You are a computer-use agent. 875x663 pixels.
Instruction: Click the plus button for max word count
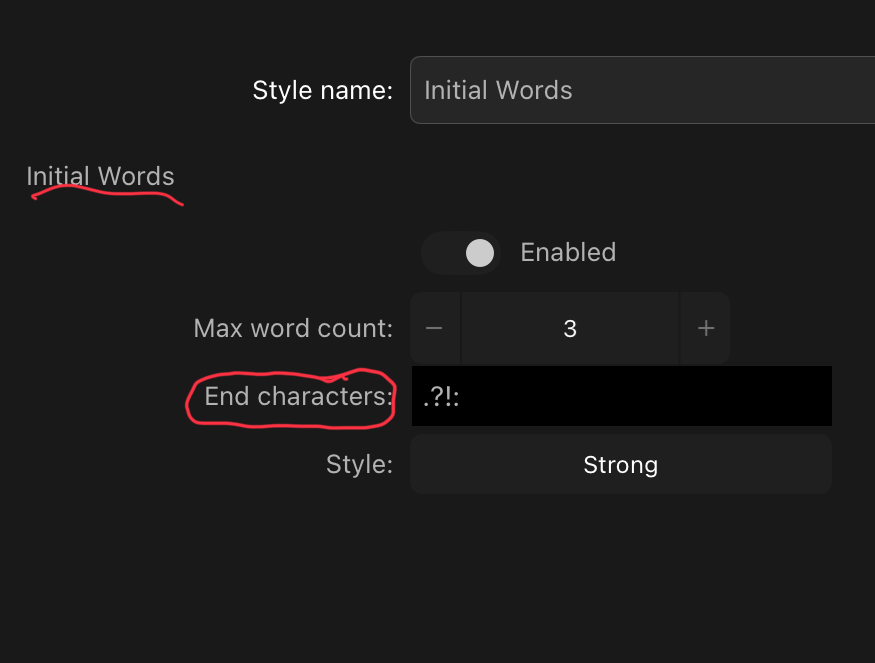coord(705,328)
